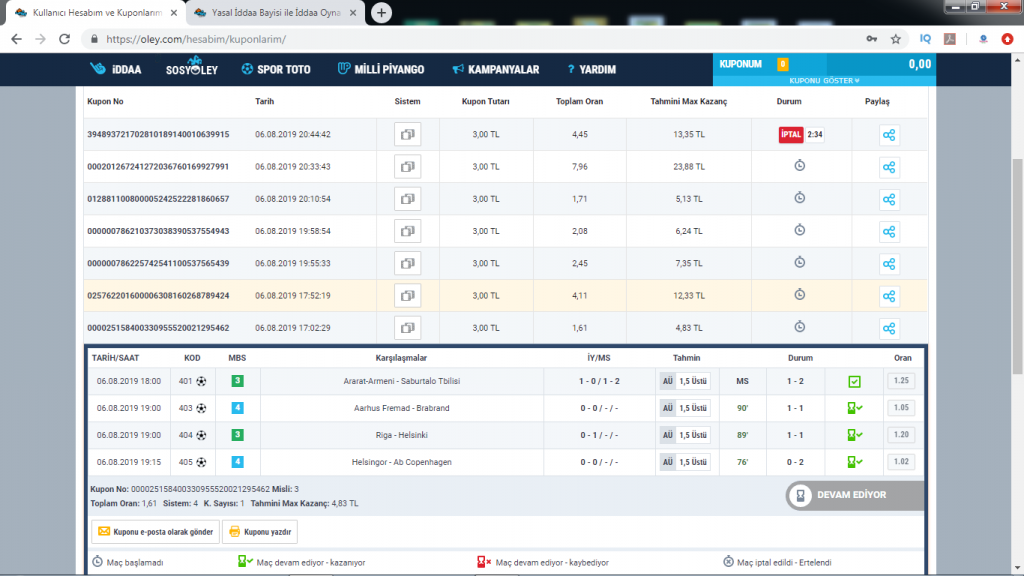This screenshot has height=576, width=1024.
Task: Expand coupon row 00020126724127203676
Action: 158,167
